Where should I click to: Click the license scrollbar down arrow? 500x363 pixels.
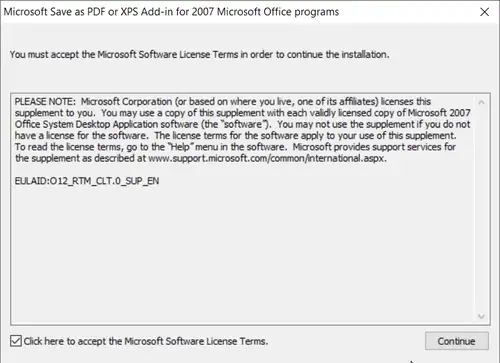point(481,316)
